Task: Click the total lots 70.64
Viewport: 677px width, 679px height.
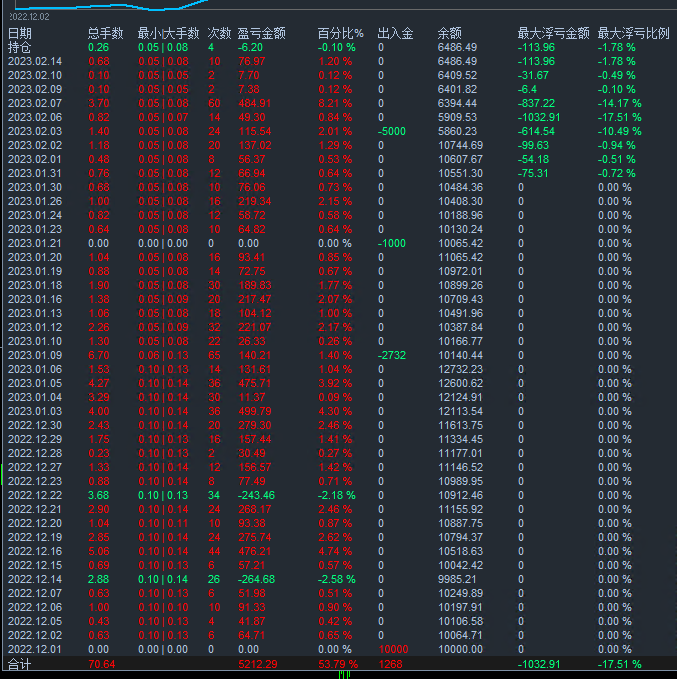Action: click(102, 665)
